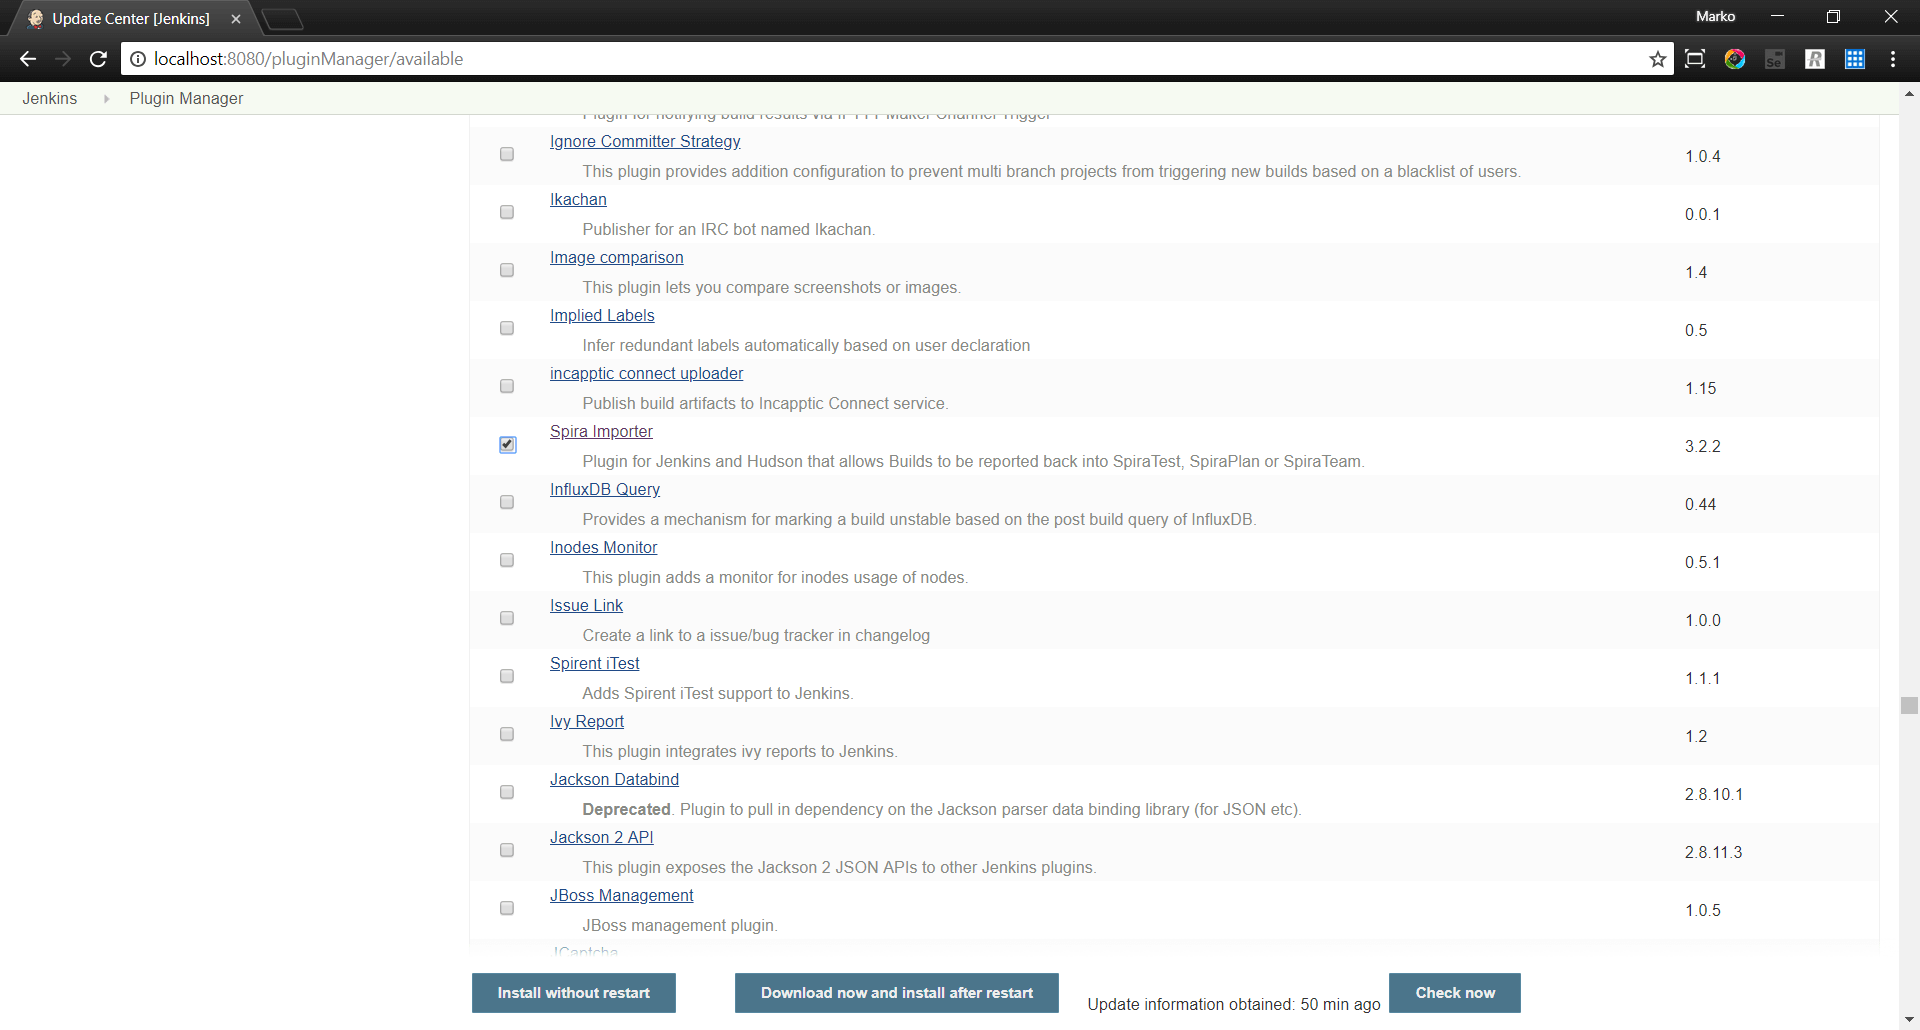Follow the Implied Labels link
Viewport: 1920px width, 1030px height.
[602, 316]
